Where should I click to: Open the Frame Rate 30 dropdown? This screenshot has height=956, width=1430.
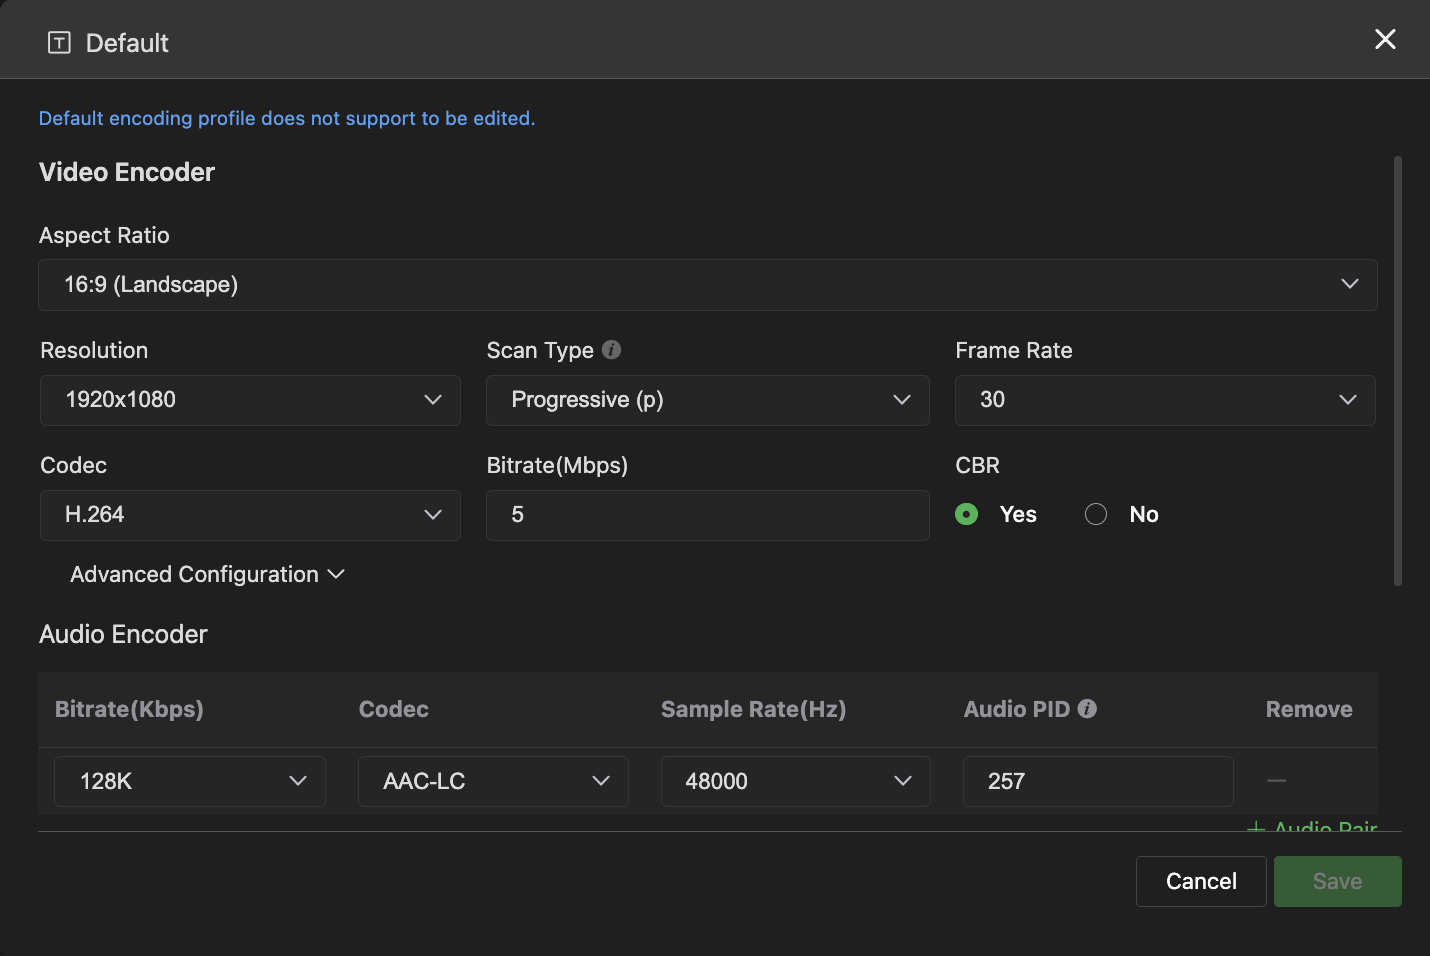click(x=1165, y=400)
